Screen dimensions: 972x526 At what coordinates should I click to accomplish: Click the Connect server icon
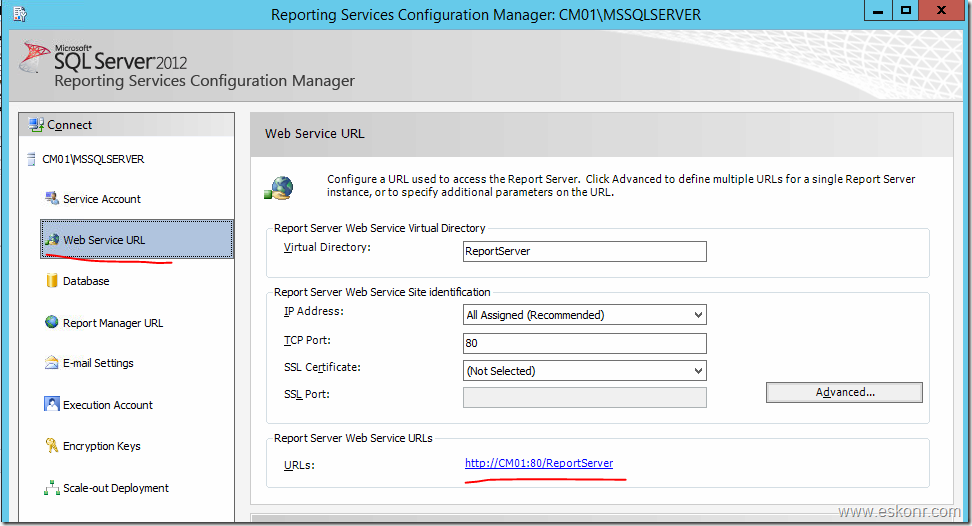point(36,125)
